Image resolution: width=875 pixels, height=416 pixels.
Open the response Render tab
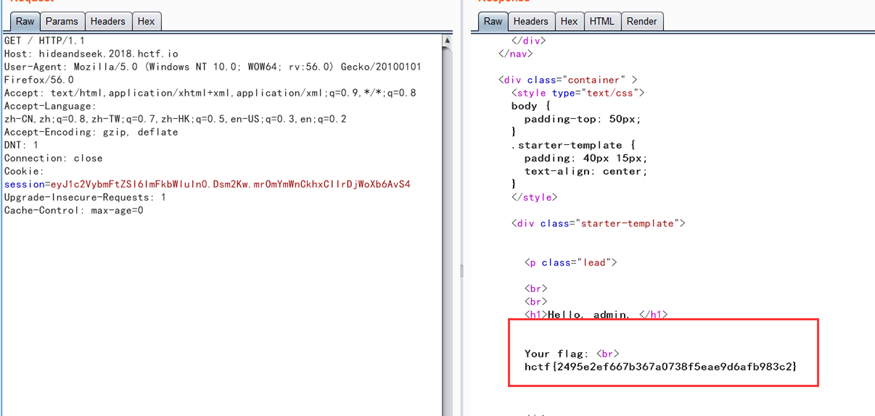tap(641, 21)
